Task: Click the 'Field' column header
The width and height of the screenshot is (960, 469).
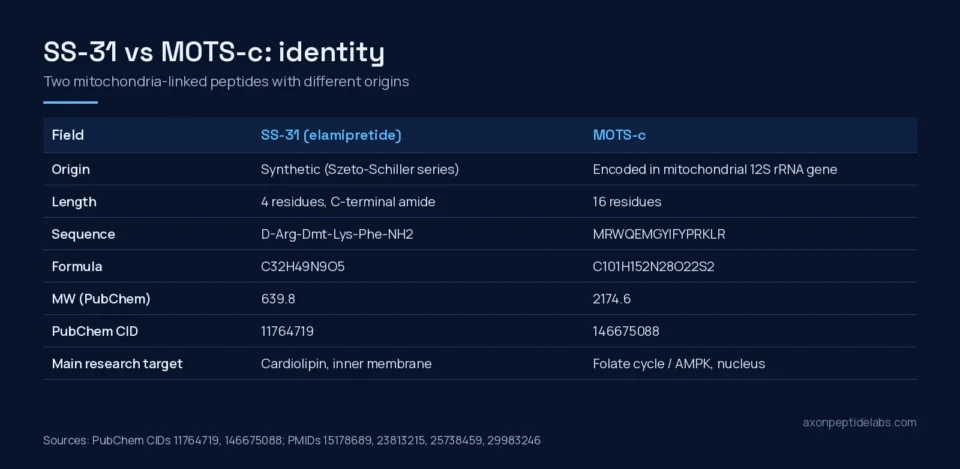Action: pos(68,135)
